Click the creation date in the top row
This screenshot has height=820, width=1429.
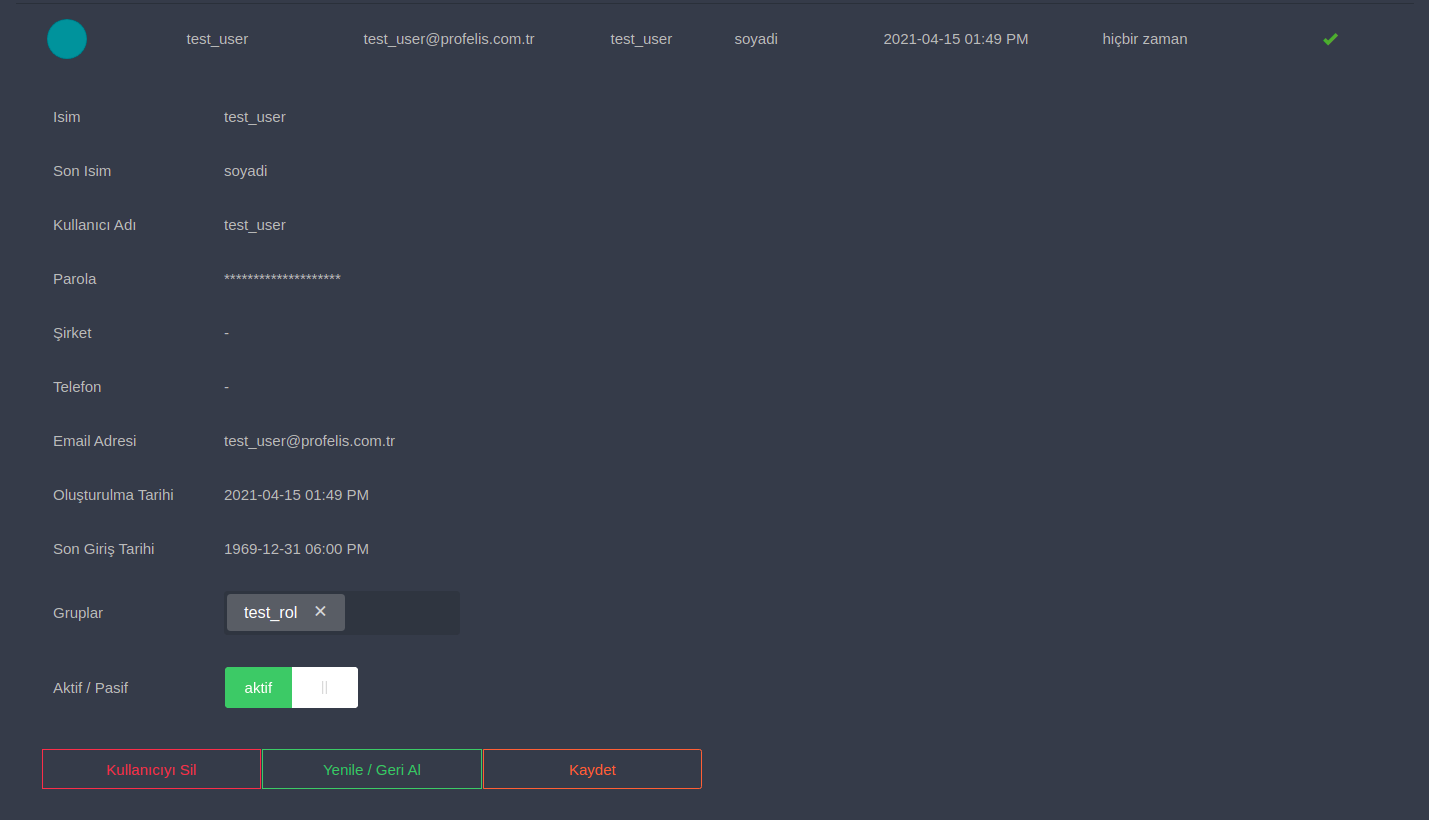pyautogui.click(x=955, y=39)
